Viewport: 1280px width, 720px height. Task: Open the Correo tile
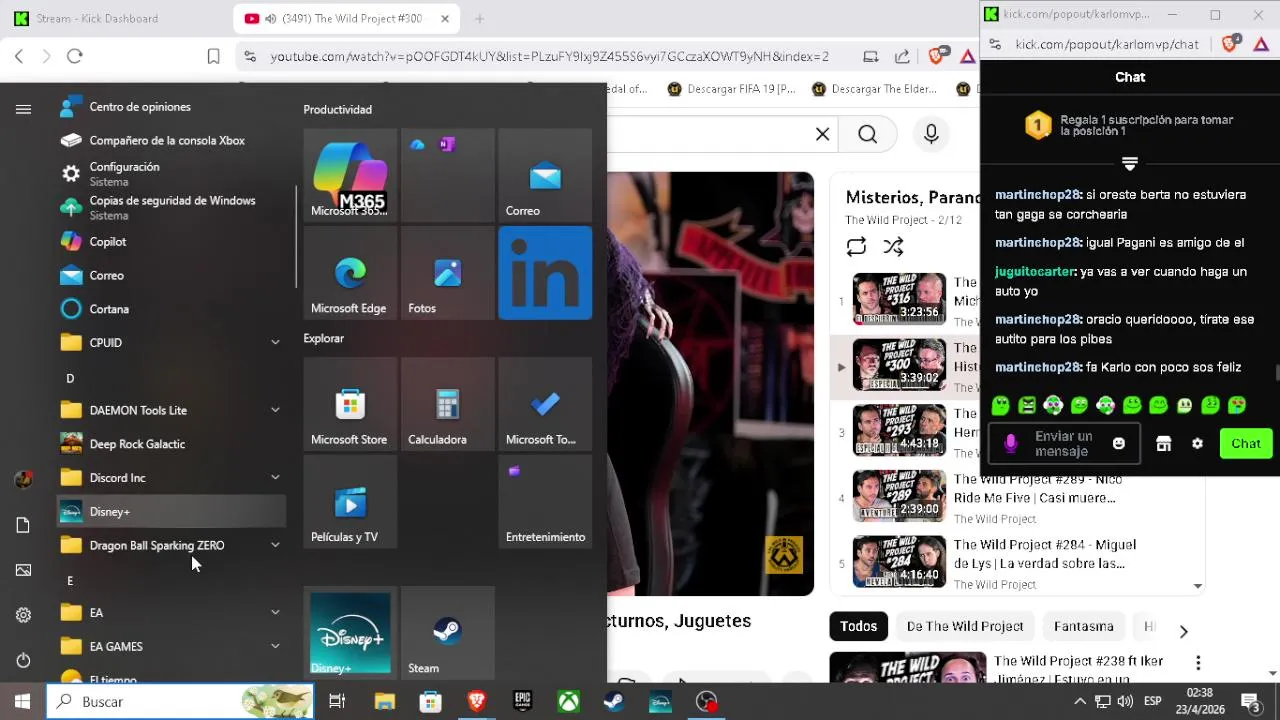545,175
